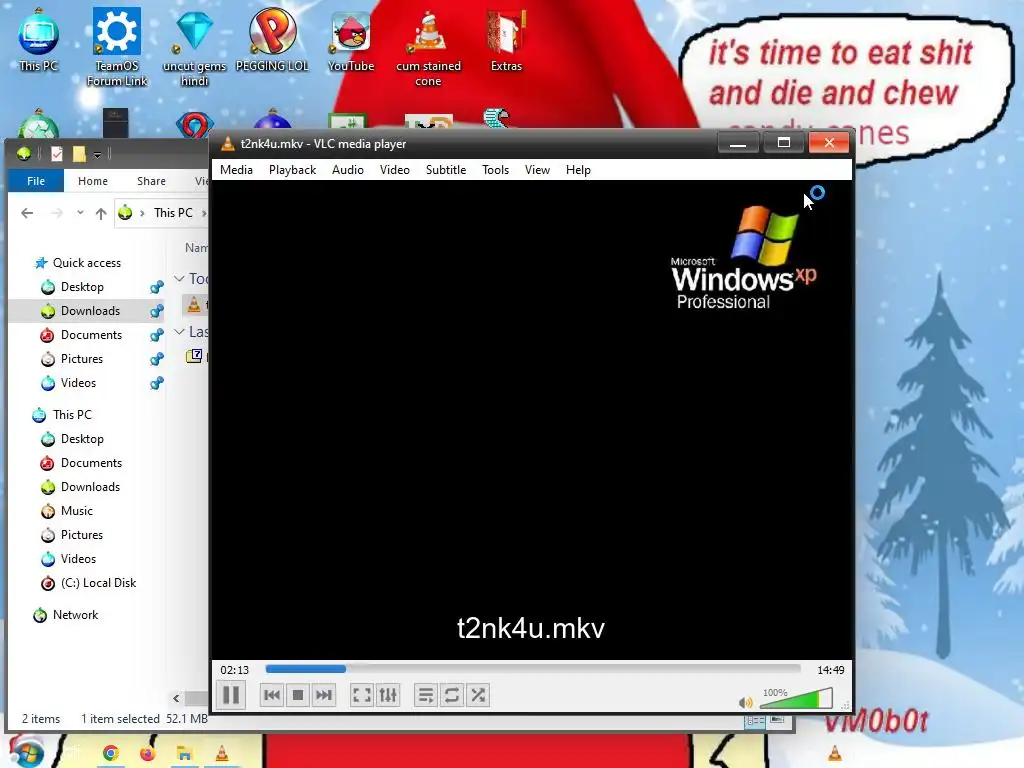Open File tab in Explorer
Image resolution: width=1024 pixels, height=768 pixels.
pos(36,181)
